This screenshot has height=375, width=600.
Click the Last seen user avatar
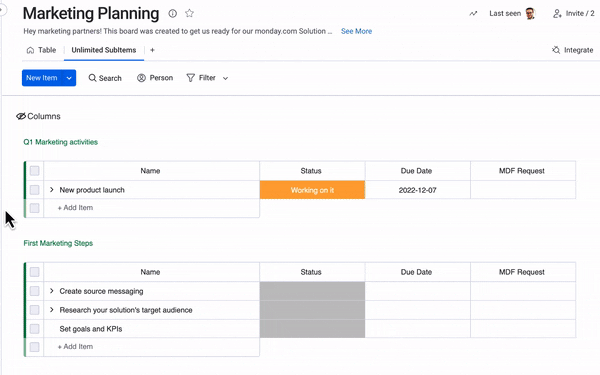(x=530, y=13)
